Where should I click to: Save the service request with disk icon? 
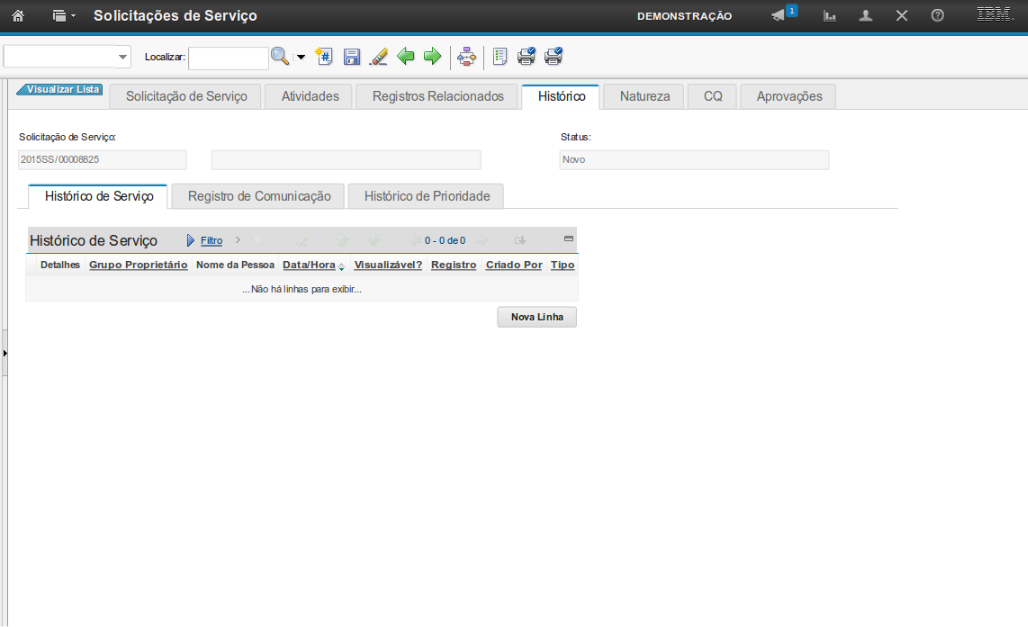coord(352,57)
